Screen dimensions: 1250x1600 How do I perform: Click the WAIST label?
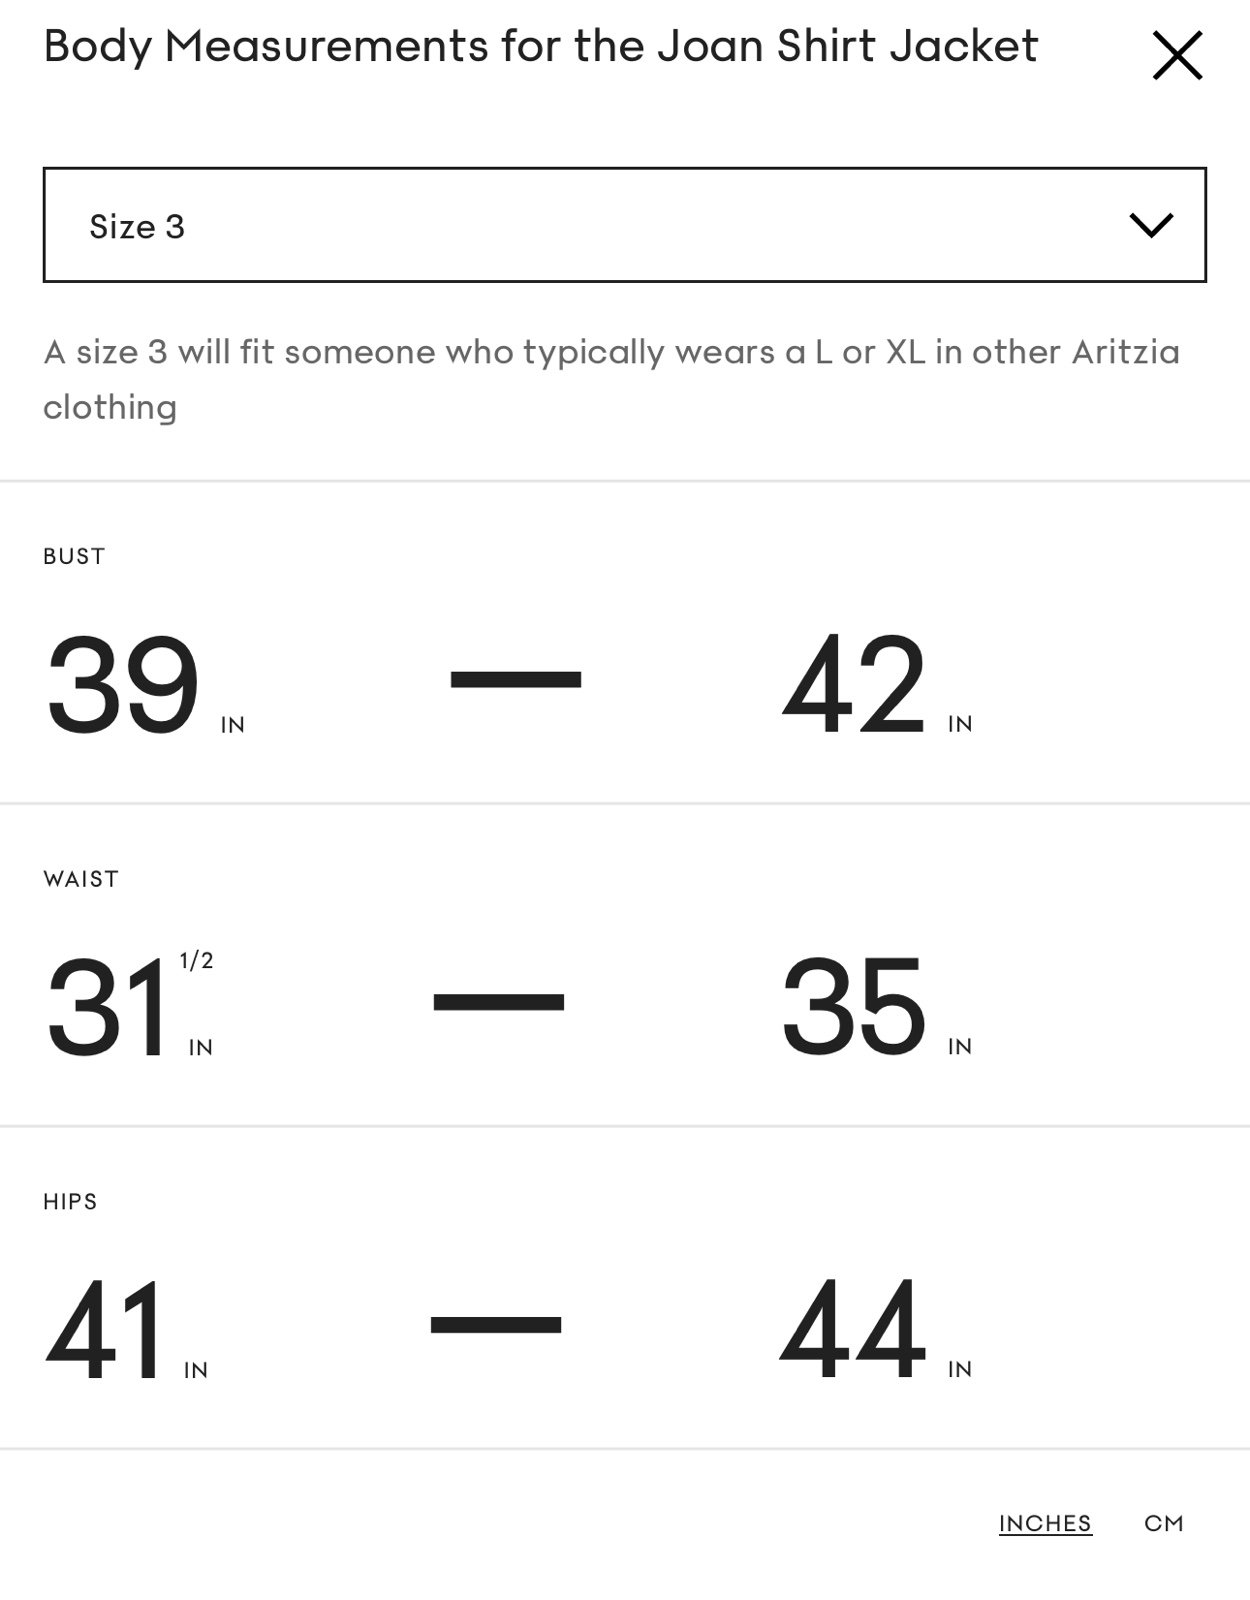[x=81, y=879]
